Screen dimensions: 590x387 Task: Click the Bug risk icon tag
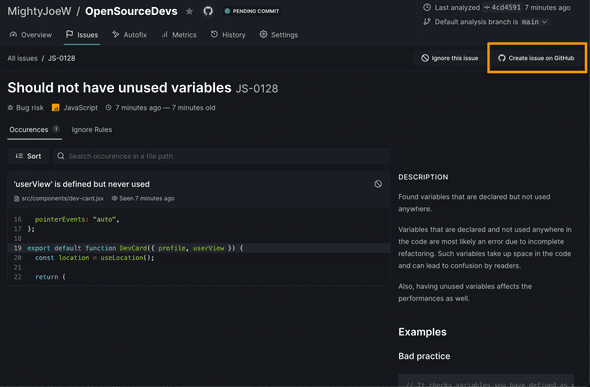click(26, 108)
